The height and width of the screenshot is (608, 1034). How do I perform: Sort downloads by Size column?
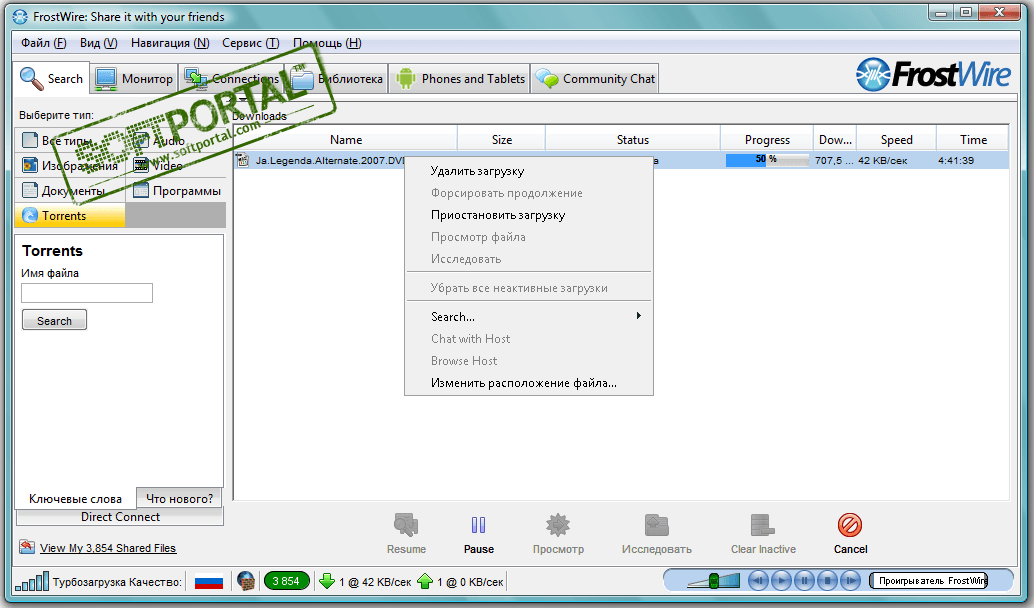click(501, 140)
